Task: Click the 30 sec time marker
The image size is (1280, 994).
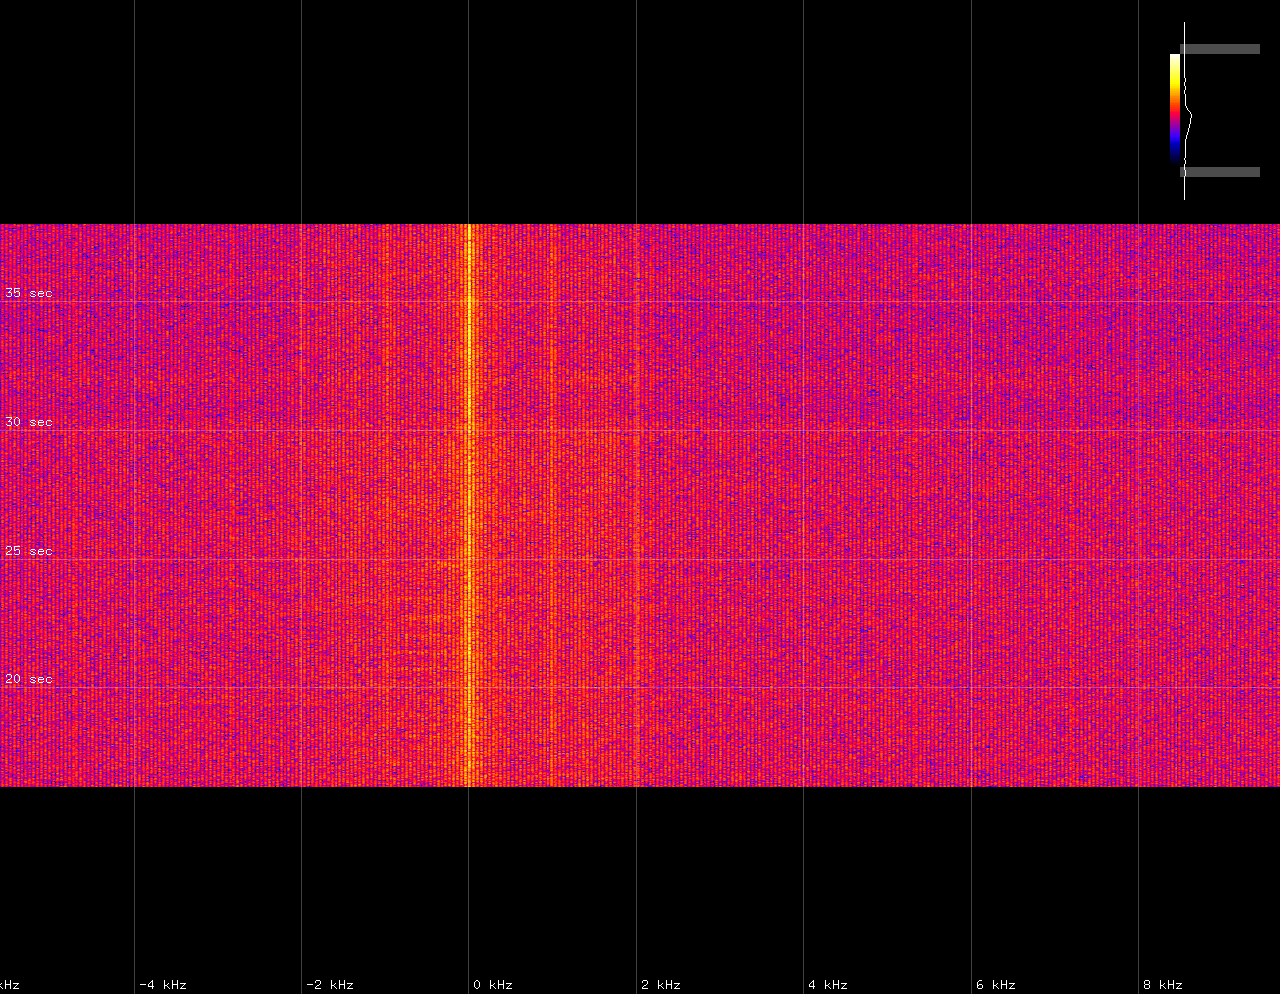Action: pos(28,422)
